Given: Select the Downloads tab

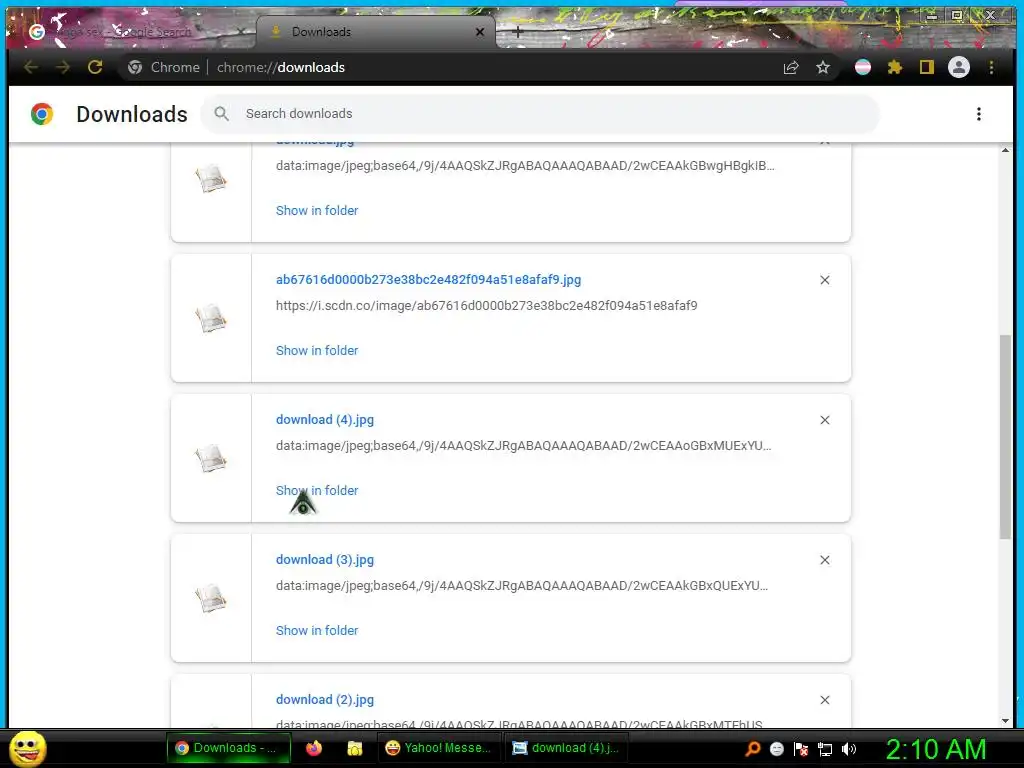Looking at the screenshot, I should pos(376,31).
